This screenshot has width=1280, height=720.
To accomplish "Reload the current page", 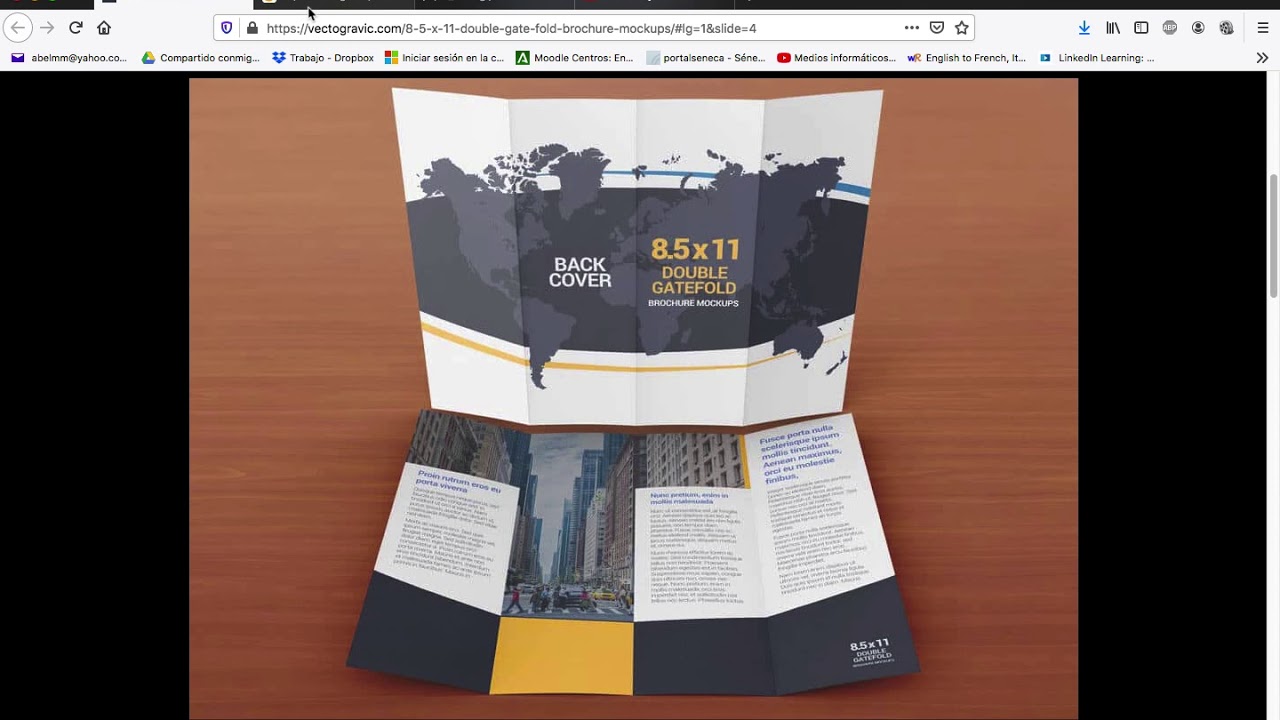I will [76, 28].
